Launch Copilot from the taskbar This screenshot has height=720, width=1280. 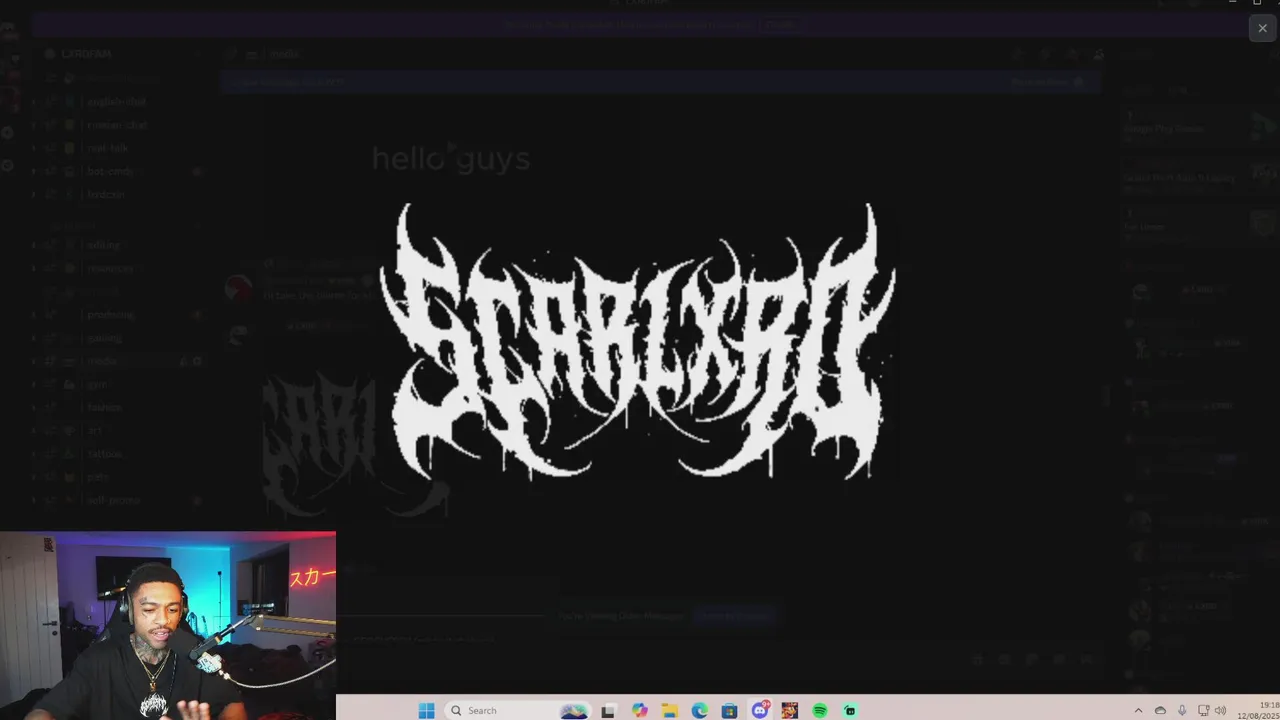[640, 710]
